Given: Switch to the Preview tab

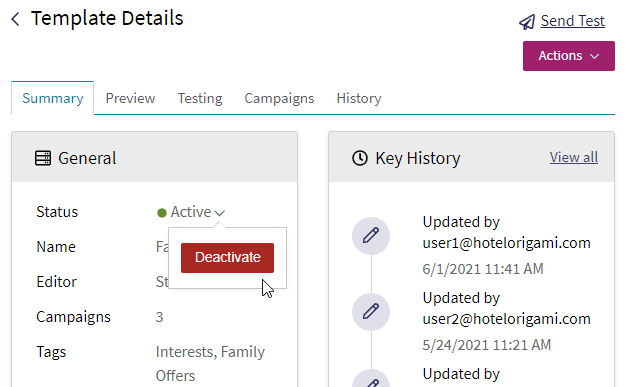Looking at the screenshot, I should [130, 98].
